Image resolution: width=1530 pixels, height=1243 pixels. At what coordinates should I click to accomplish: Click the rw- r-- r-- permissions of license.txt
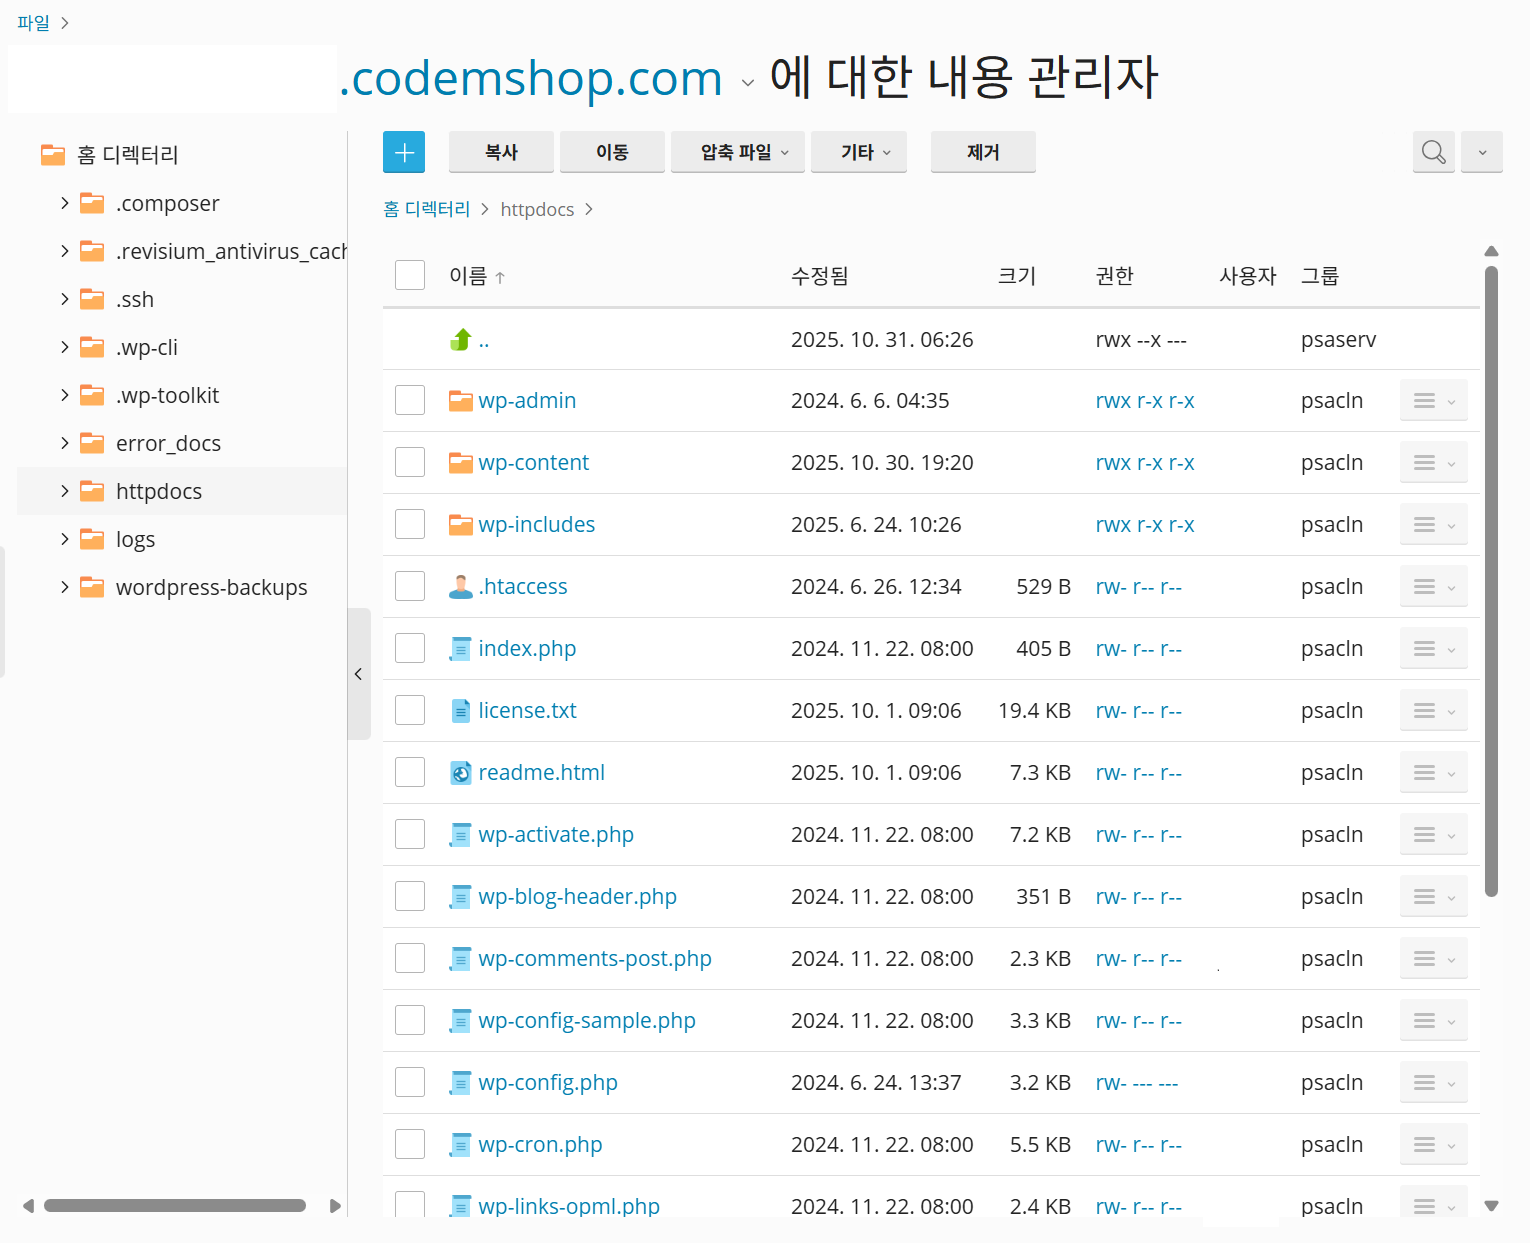1138,711
